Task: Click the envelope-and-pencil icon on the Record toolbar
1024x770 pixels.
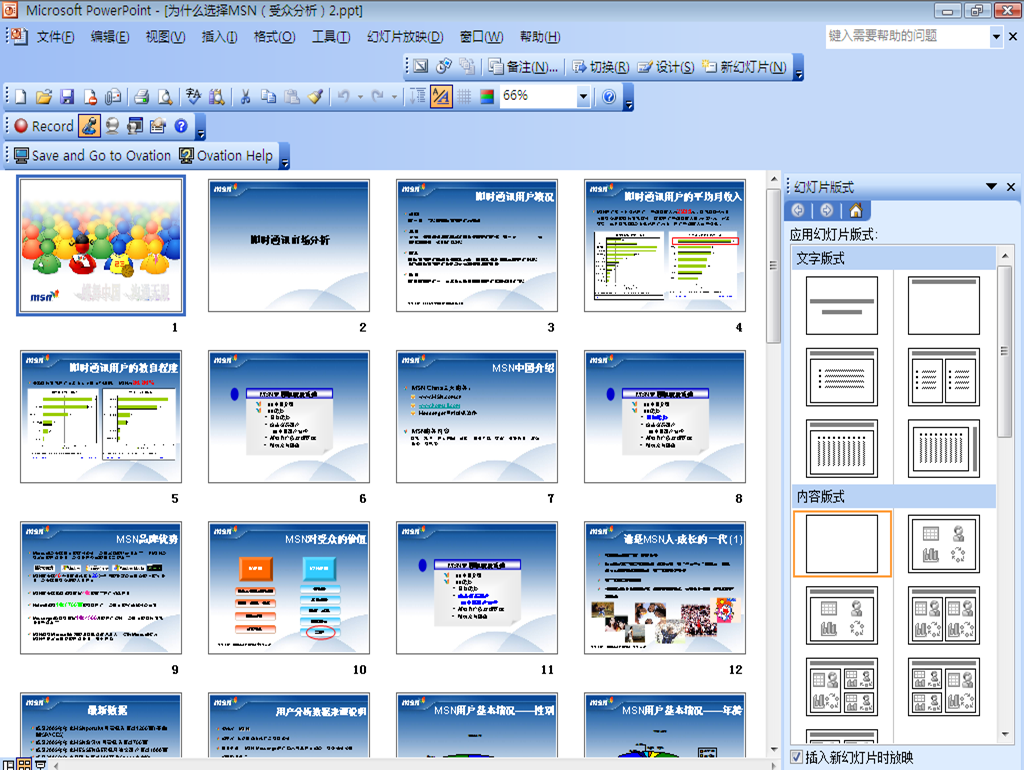Action: pyautogui.click(x=158, y=126)
